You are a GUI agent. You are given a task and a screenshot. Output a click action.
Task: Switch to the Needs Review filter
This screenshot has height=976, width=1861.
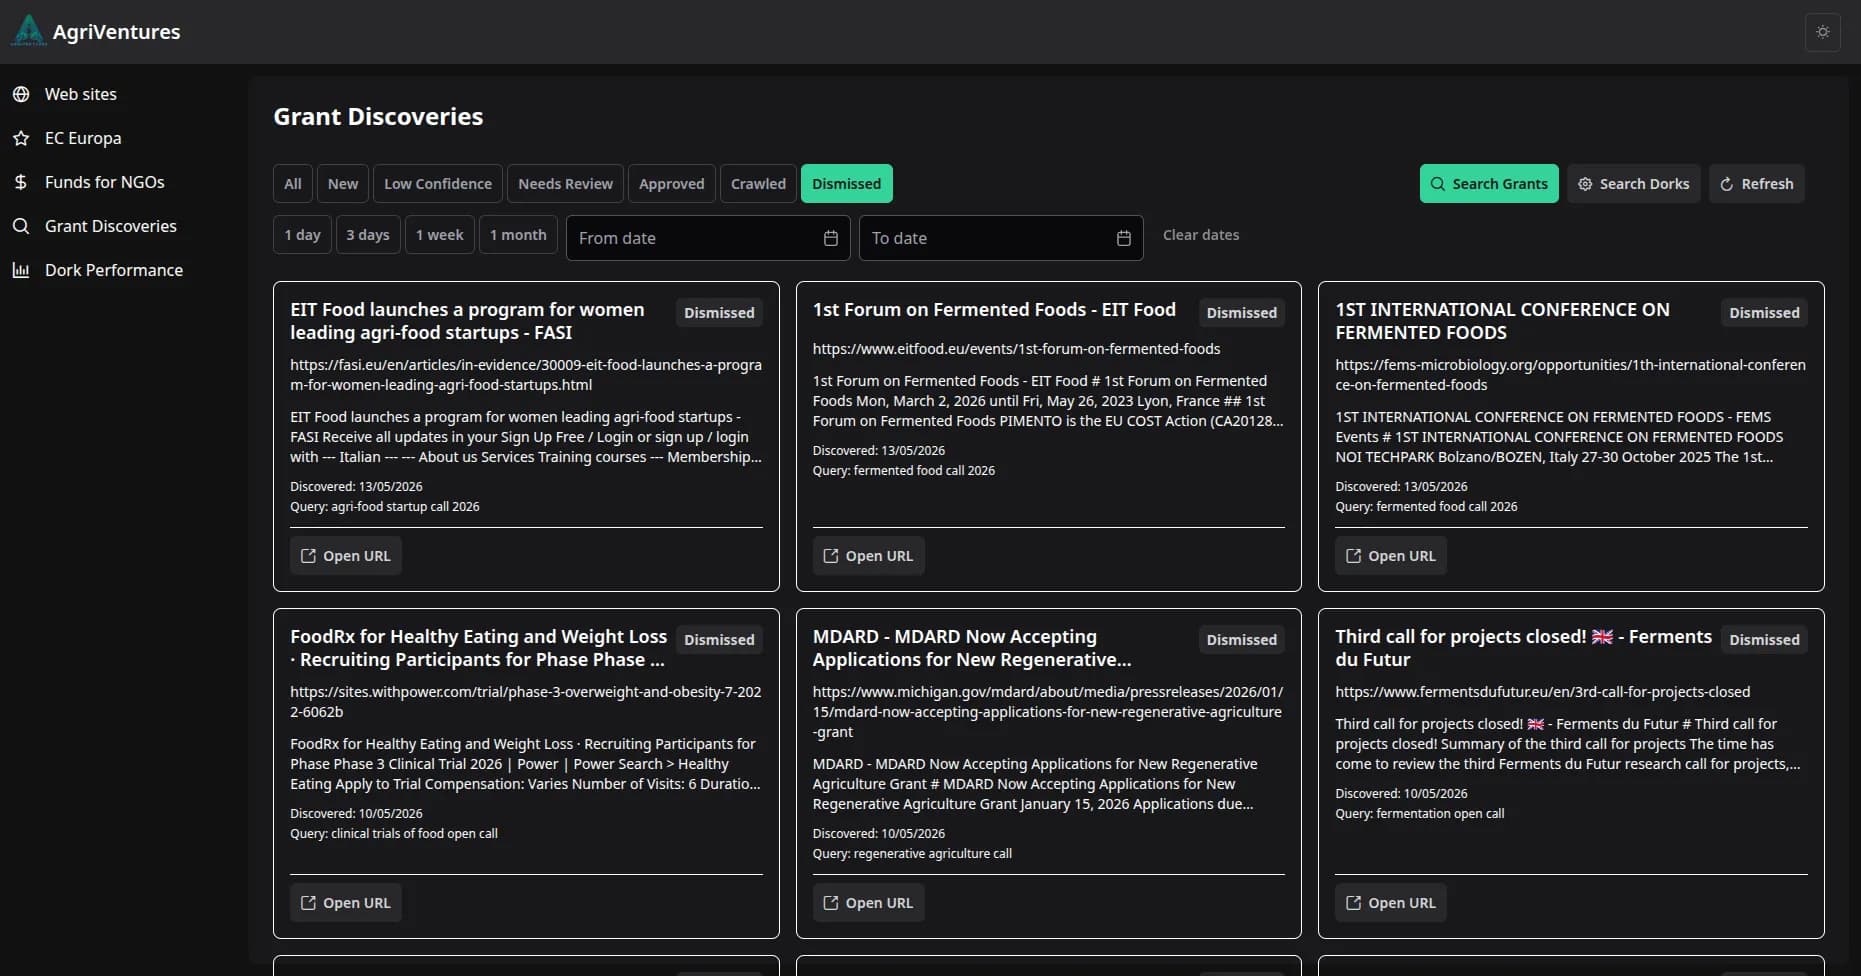pos(565,184)
